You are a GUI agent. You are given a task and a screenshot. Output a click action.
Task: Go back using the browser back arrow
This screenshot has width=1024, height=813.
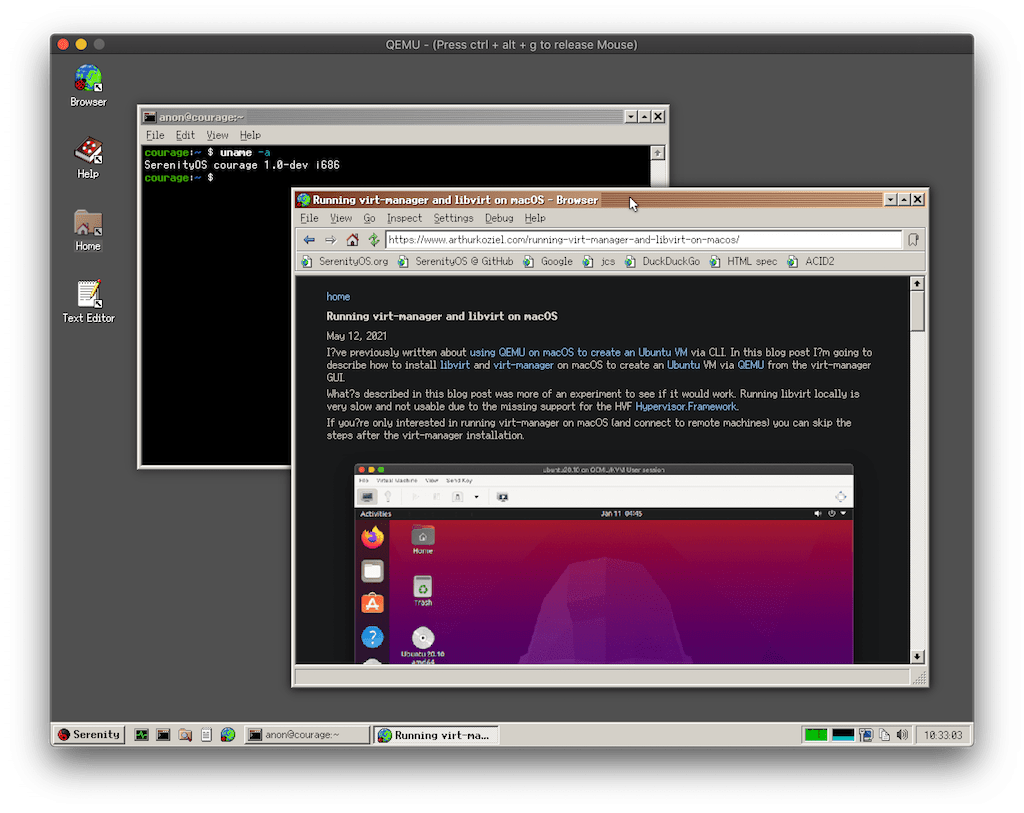[x=310, y=240]
